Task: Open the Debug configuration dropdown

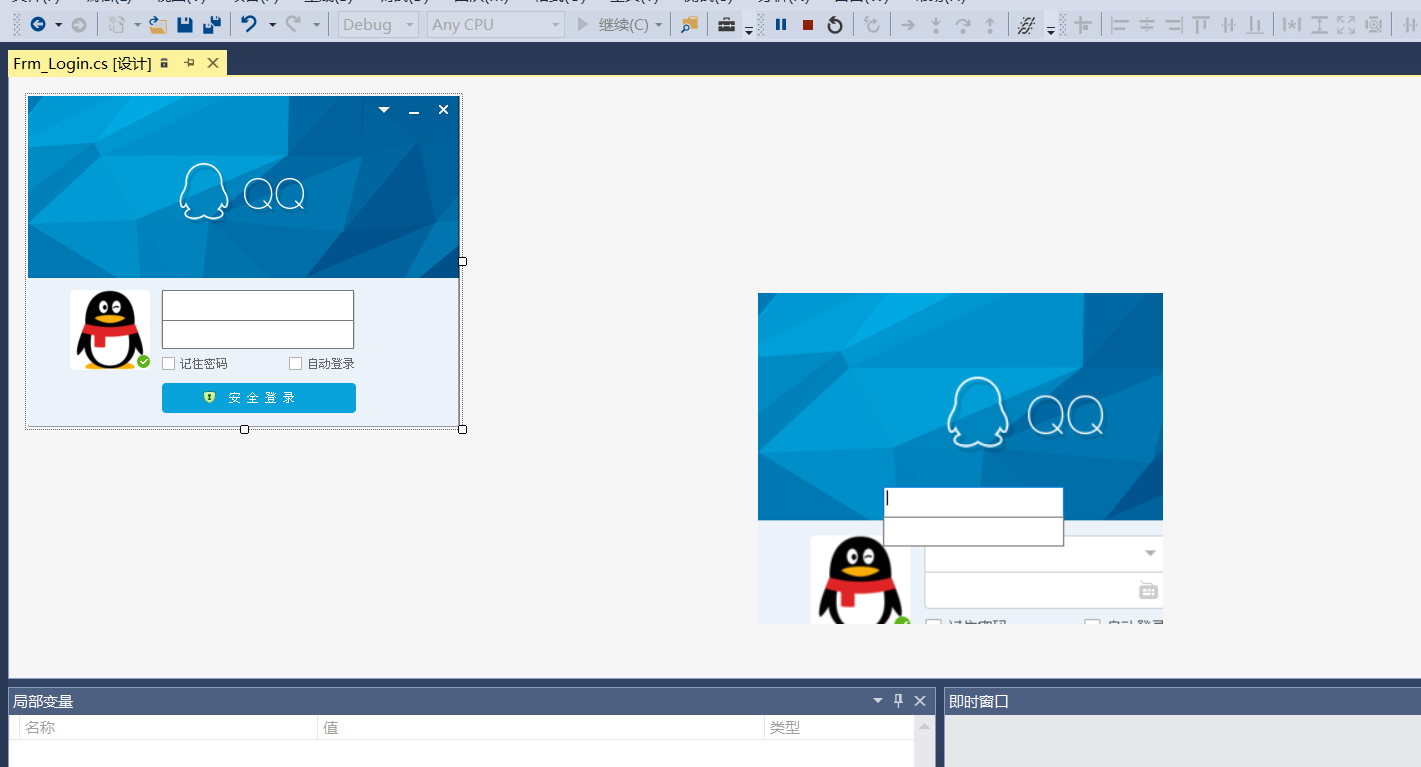Action: point(378,25)
